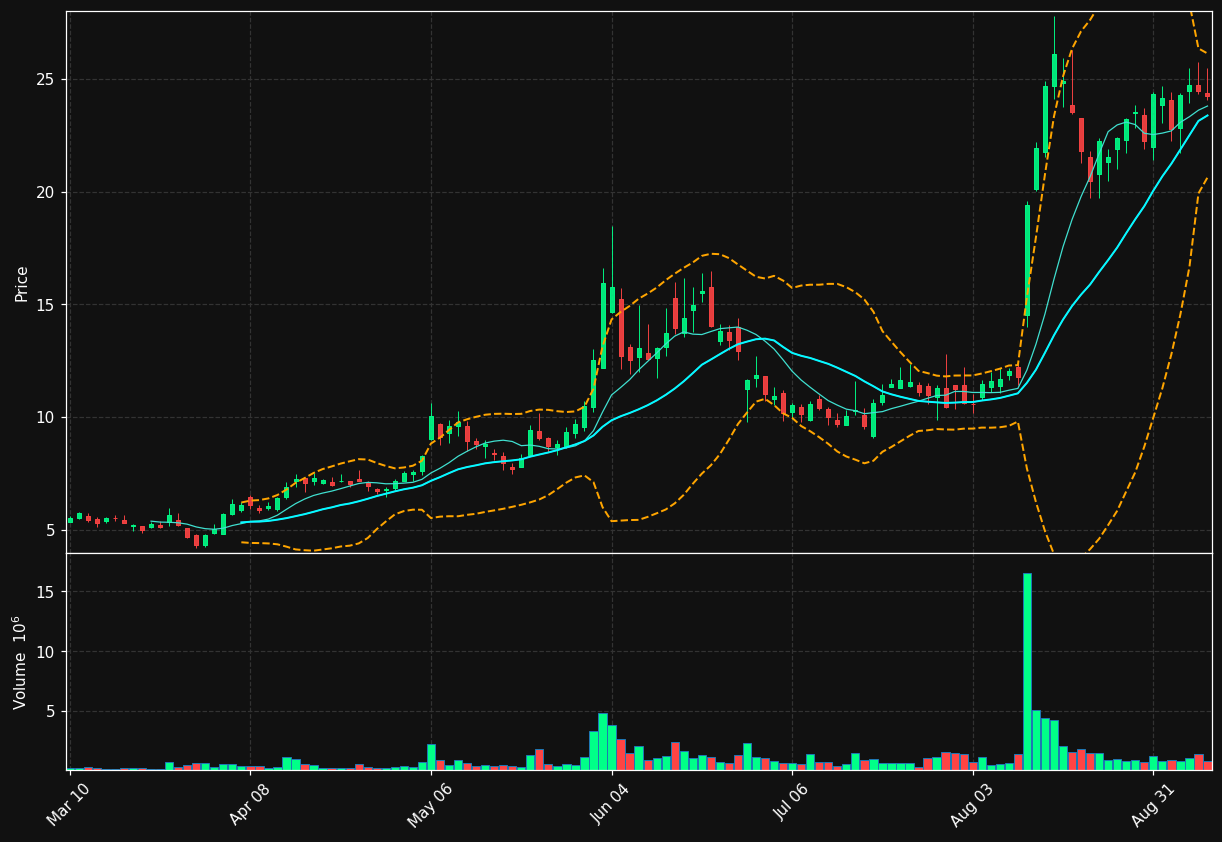This screenshot has height=842, width=1222.
Task: Click the 'Volume 10⁶' axis label
Action: pos(20,662)
